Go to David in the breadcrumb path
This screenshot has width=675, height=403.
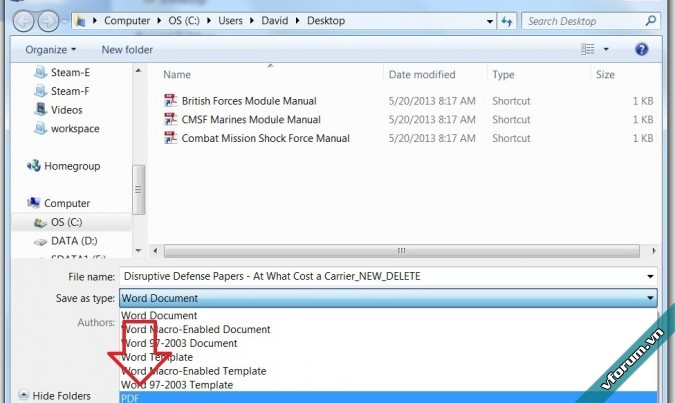point(275,21)
